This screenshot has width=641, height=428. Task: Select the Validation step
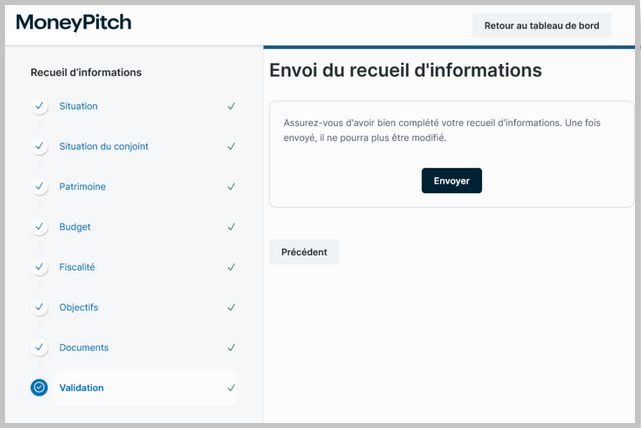tap(81, 388)
